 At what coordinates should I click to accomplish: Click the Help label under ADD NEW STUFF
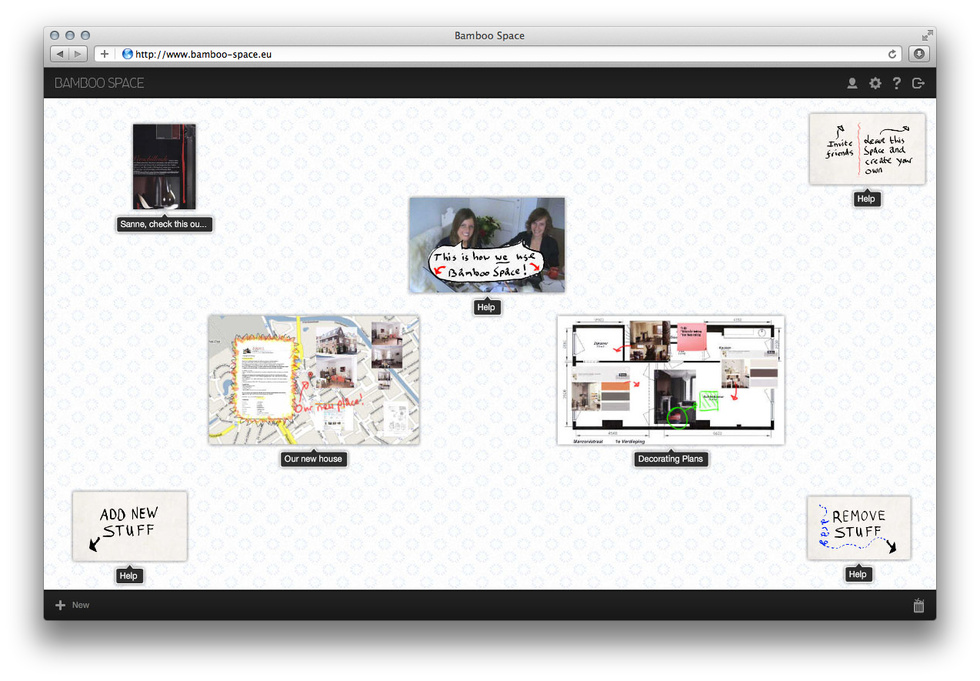(x=129, y=576)
